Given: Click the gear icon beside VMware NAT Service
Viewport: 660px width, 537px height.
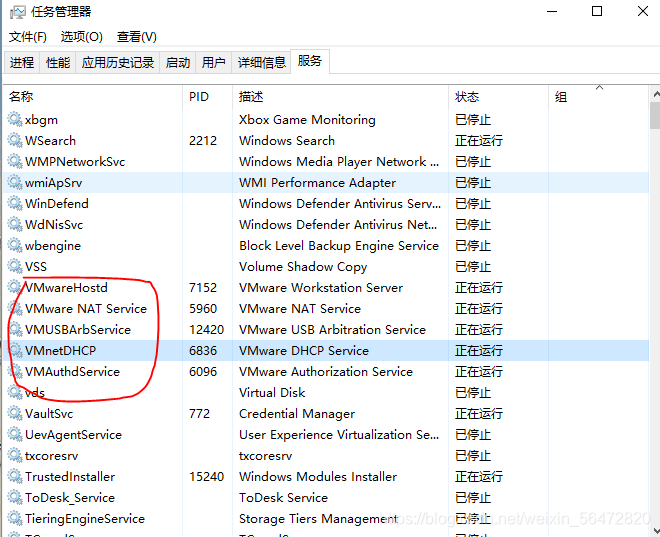Looking at the screenshot, I should tap(15, 308).
